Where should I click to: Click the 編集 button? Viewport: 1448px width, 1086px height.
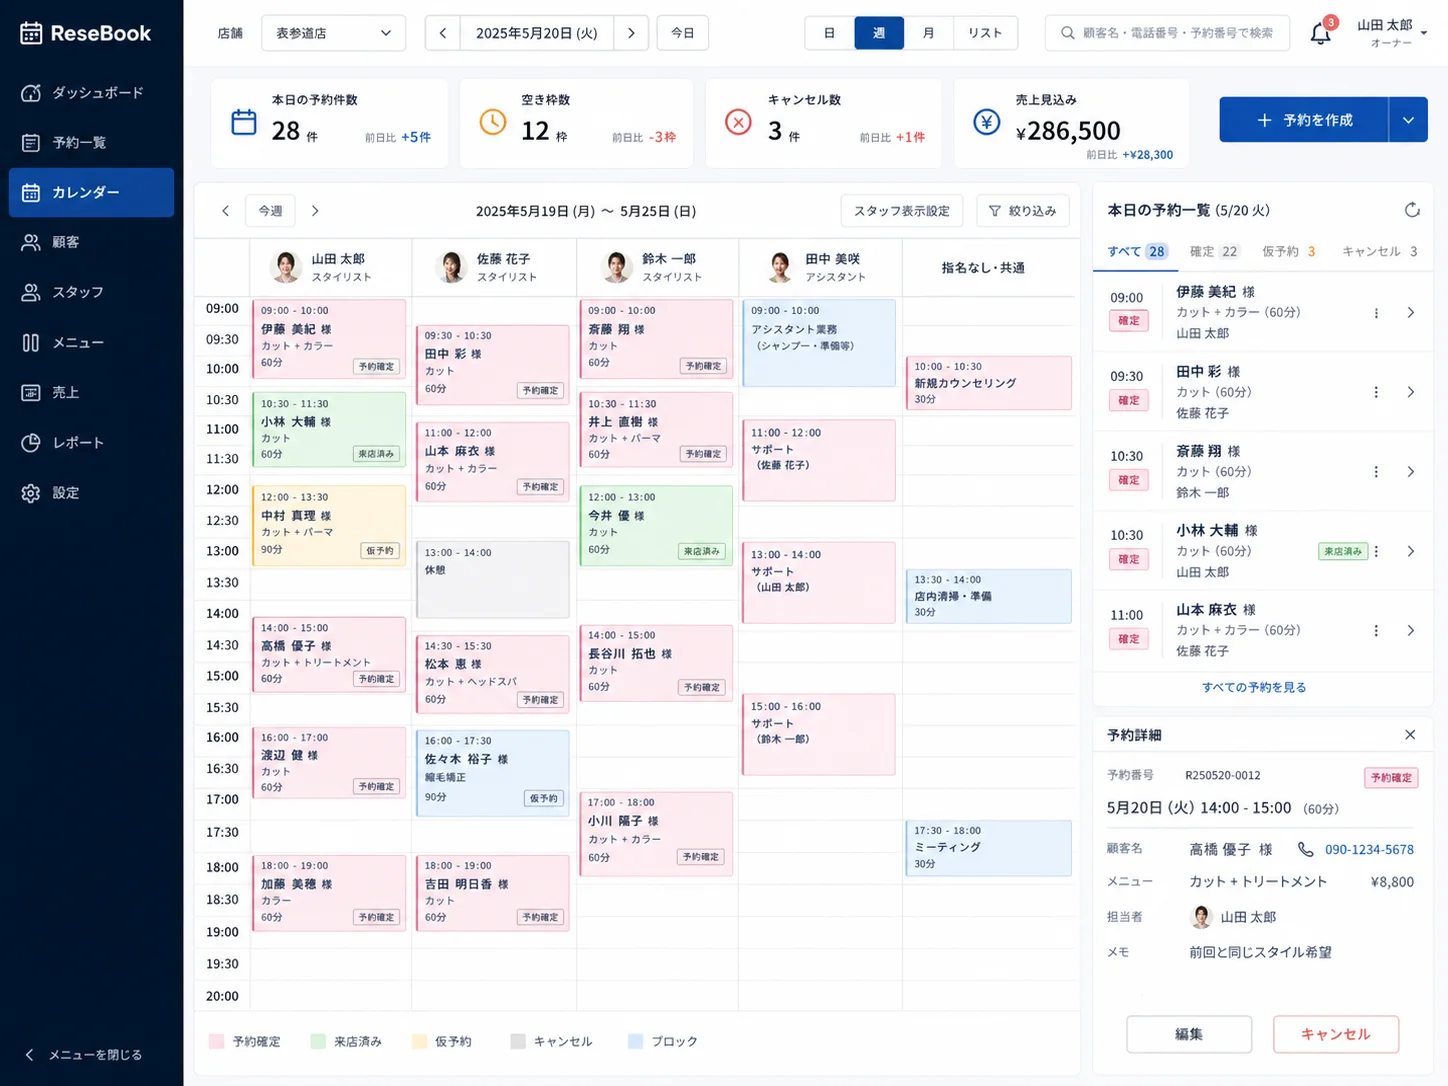[1189, 1034]
